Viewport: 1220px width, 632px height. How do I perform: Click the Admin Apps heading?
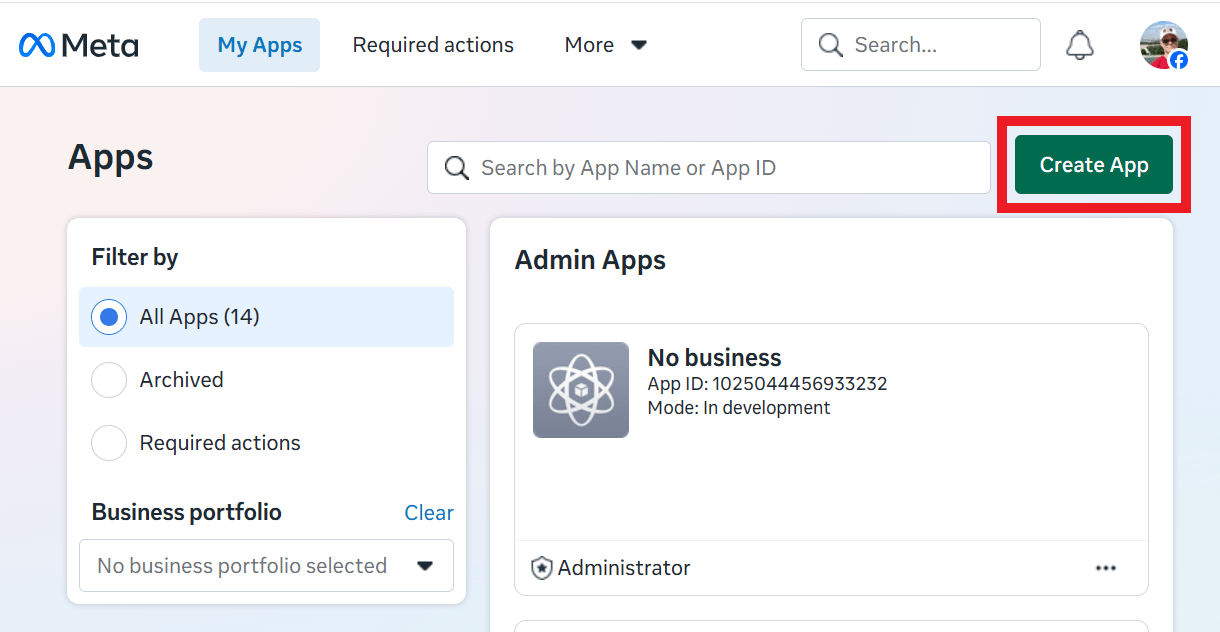coord(590,261)
